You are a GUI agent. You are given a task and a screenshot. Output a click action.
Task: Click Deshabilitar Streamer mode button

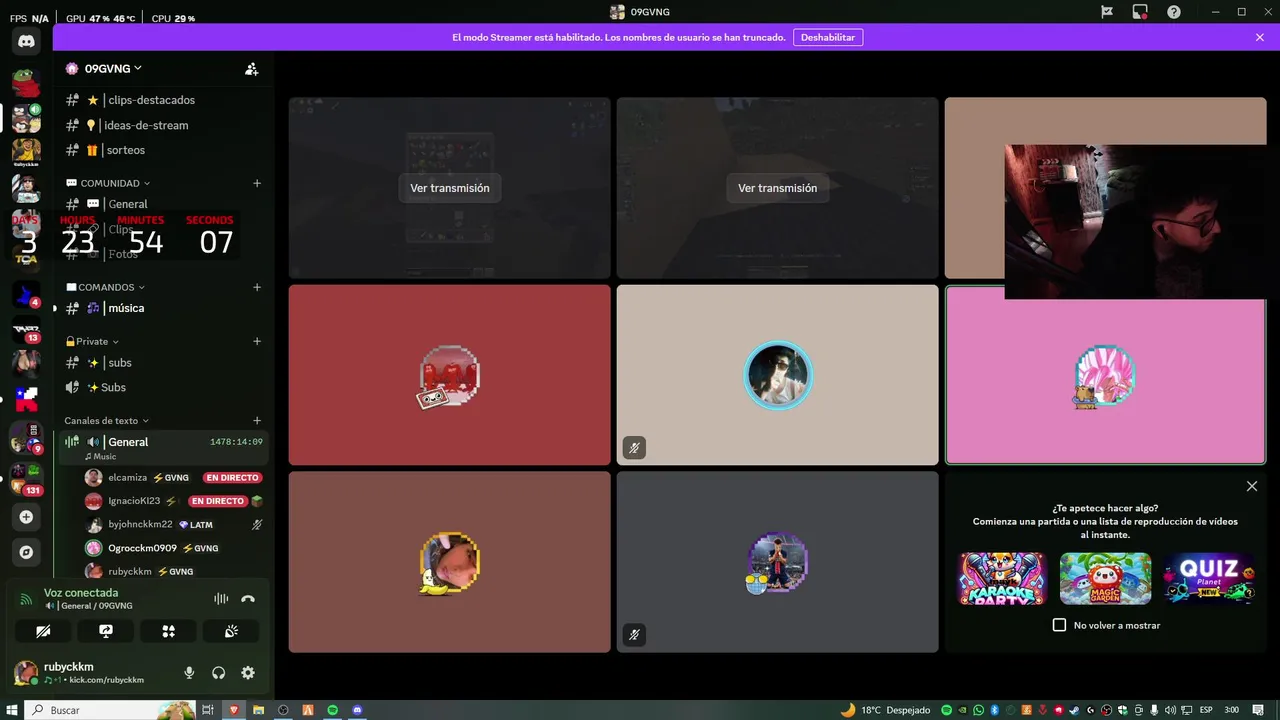tap(828, 37)
